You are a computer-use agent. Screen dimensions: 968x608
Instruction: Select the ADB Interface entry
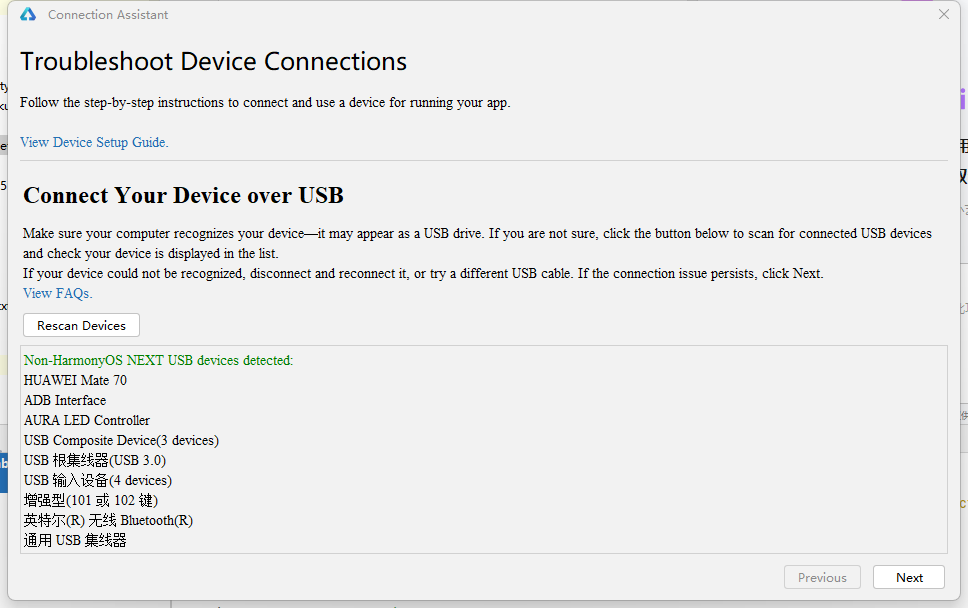coord(65,400)
